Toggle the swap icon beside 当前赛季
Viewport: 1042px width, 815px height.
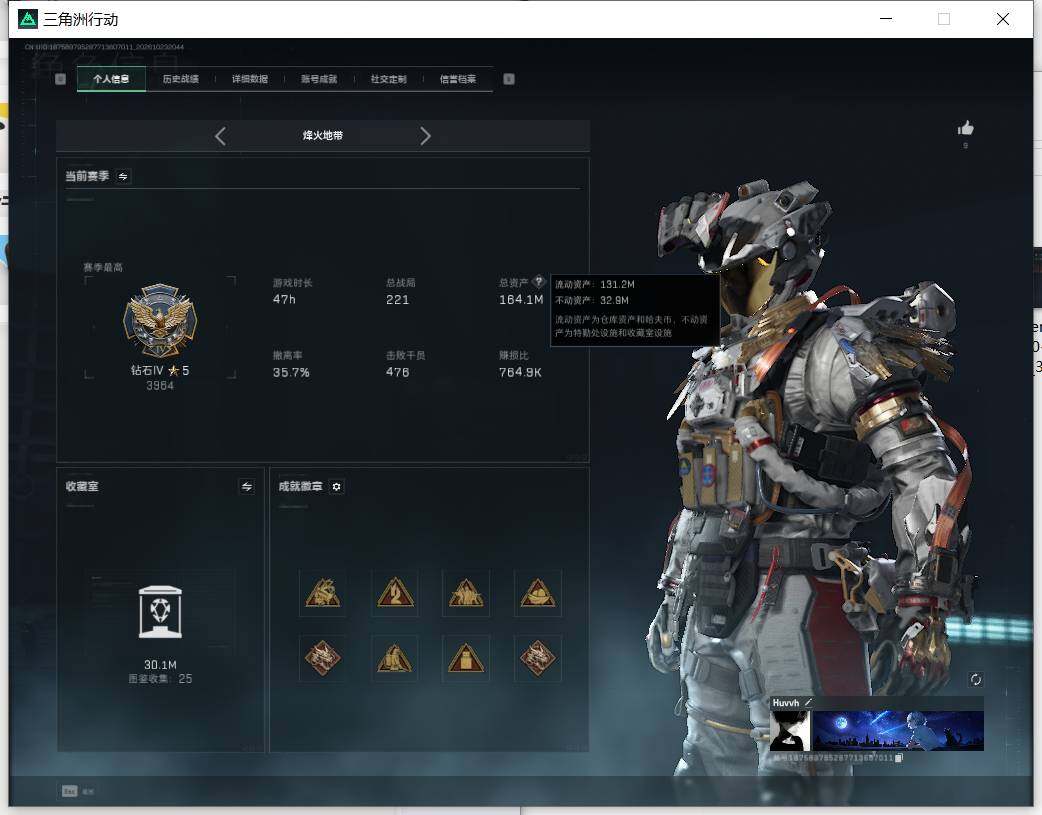(x=123, y=176)
